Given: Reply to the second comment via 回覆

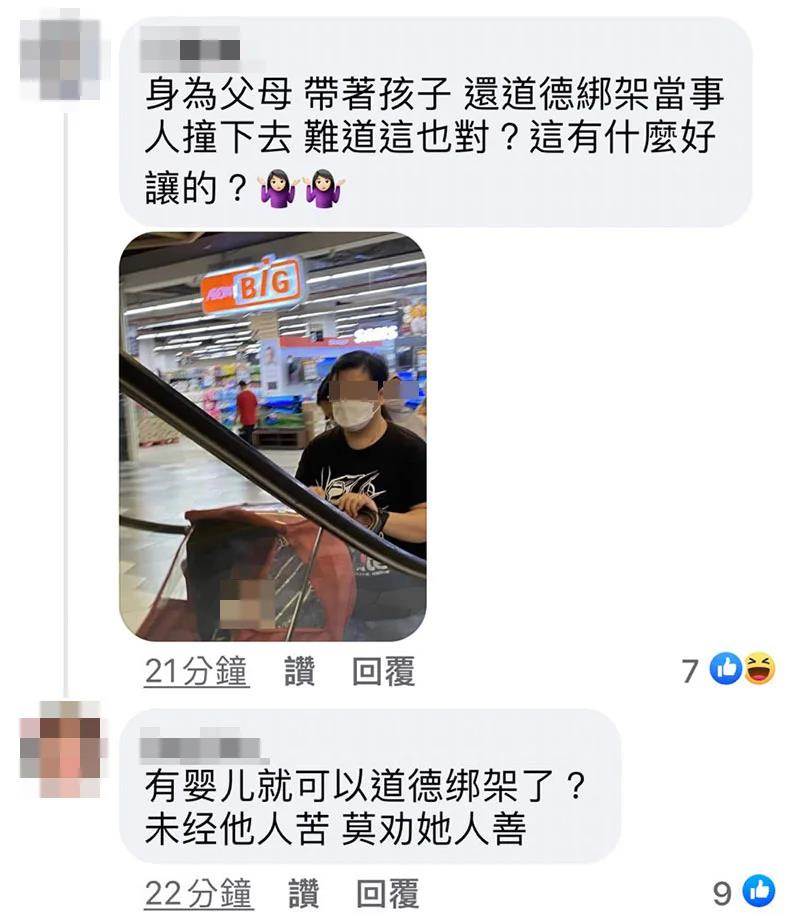Looking at the screenshot, I should (x=387, y=894).
